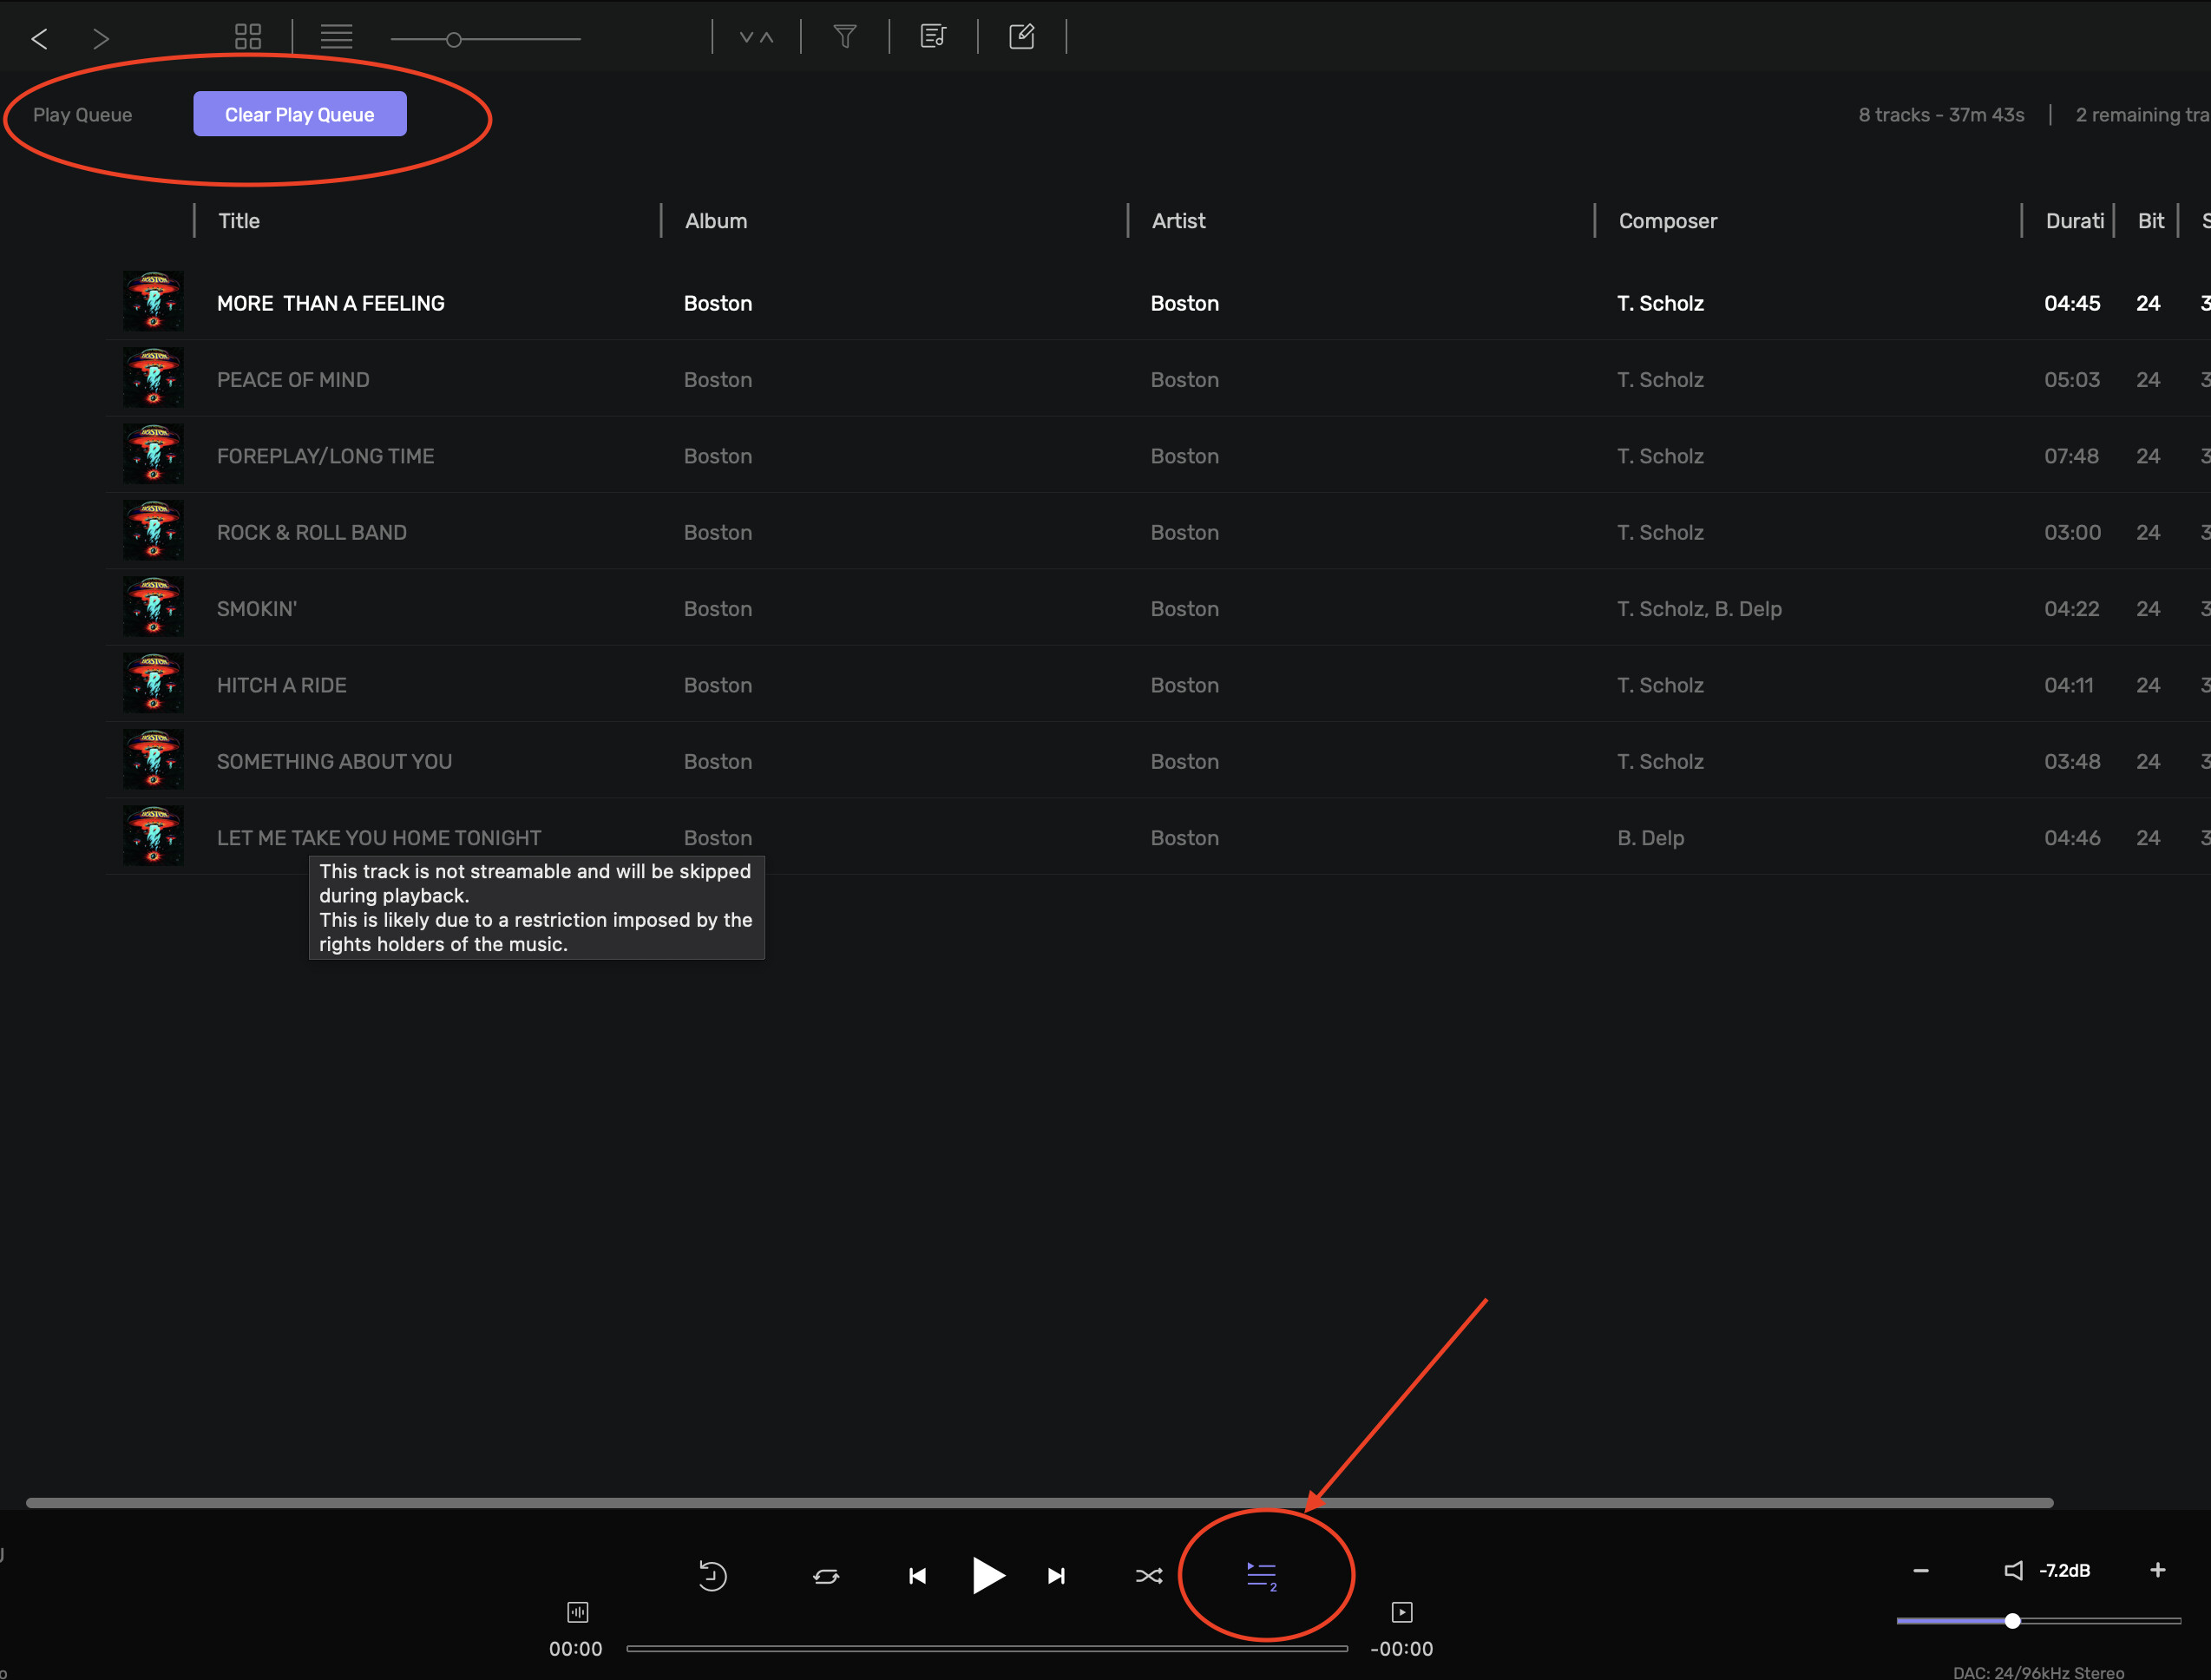This screenshot has width=2211, height=1680.
Task: Toggle shuffle playback
Action: click(1148, 1576)
